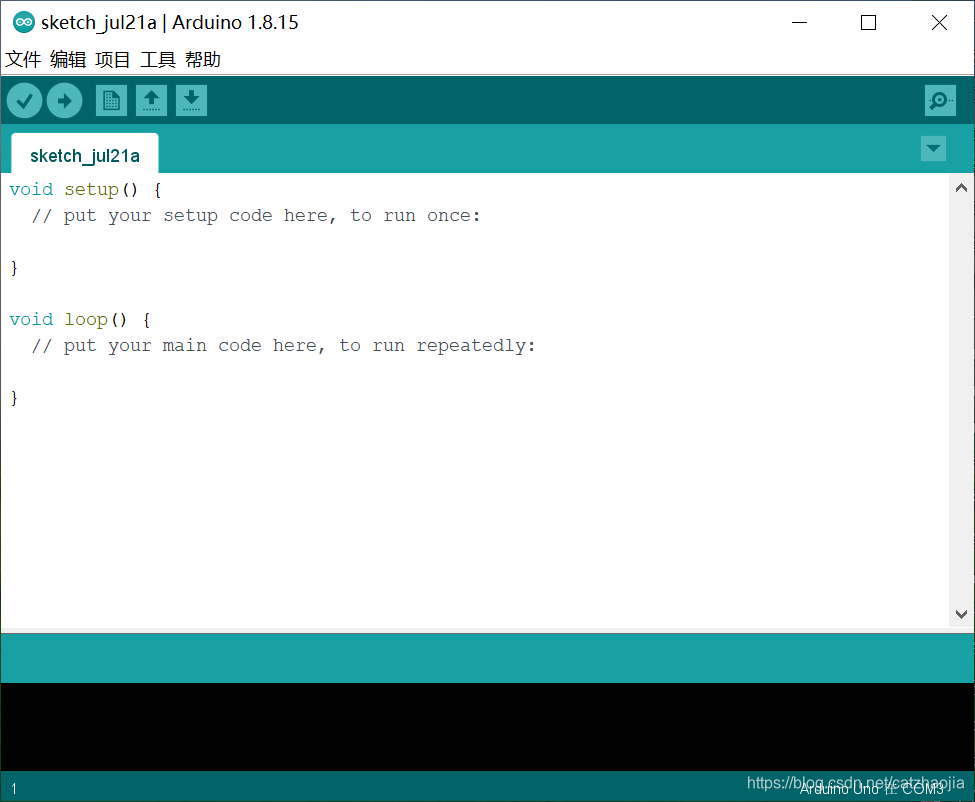The image size is (975, 802).
Task: Open the 文件 menu
Action: tap(22, 59)
